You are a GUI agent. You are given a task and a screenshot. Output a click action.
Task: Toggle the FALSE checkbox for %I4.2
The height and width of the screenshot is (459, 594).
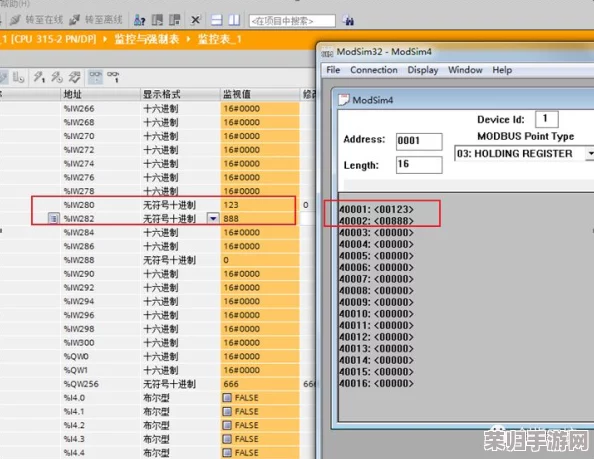(227, 425)
